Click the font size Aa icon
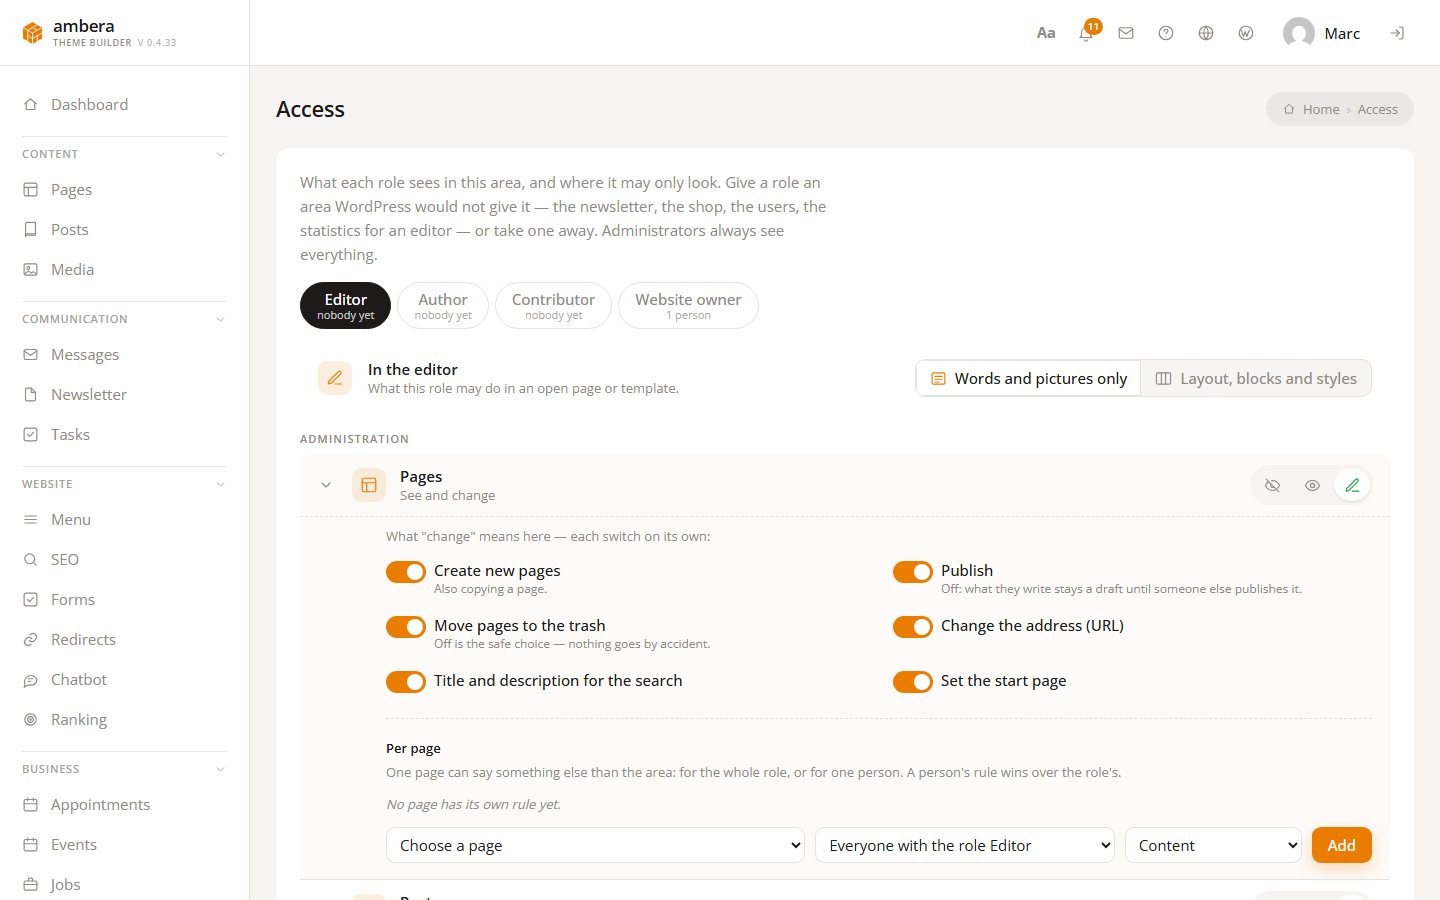Image resolution: width=1440 pixels, height=900 pixels. point(1046,33)
